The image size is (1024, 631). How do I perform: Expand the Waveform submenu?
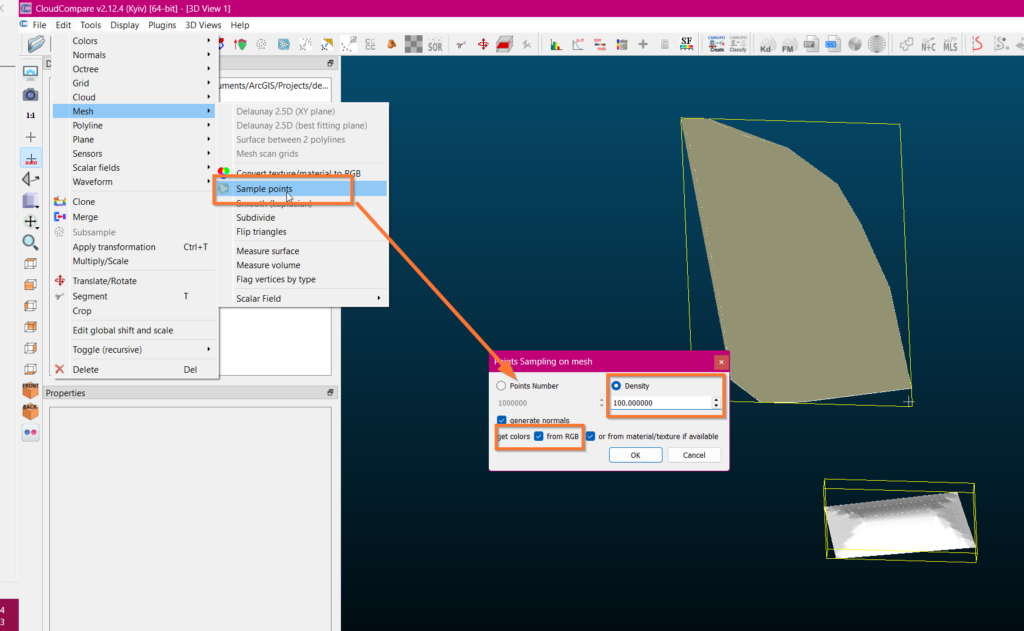(x=135, y=182)
